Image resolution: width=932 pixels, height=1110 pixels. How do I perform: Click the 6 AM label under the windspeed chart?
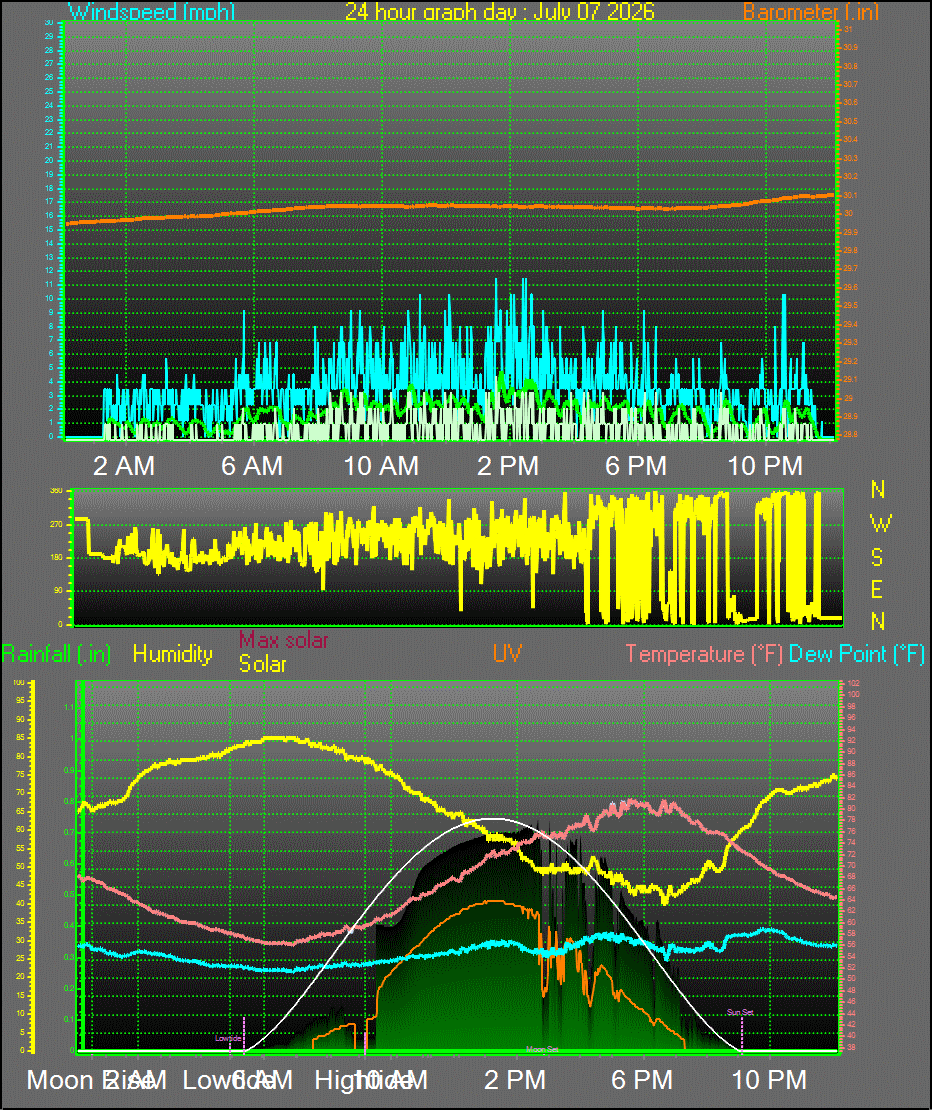[x=252, y=466]
